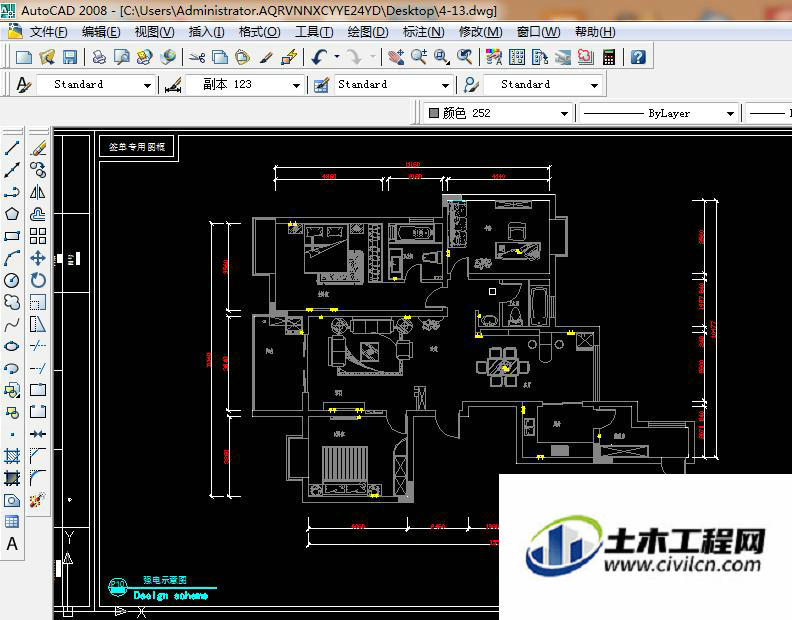Open the Text Style manager icon
The width and height of the screenshot is (792, 620).
24,84
